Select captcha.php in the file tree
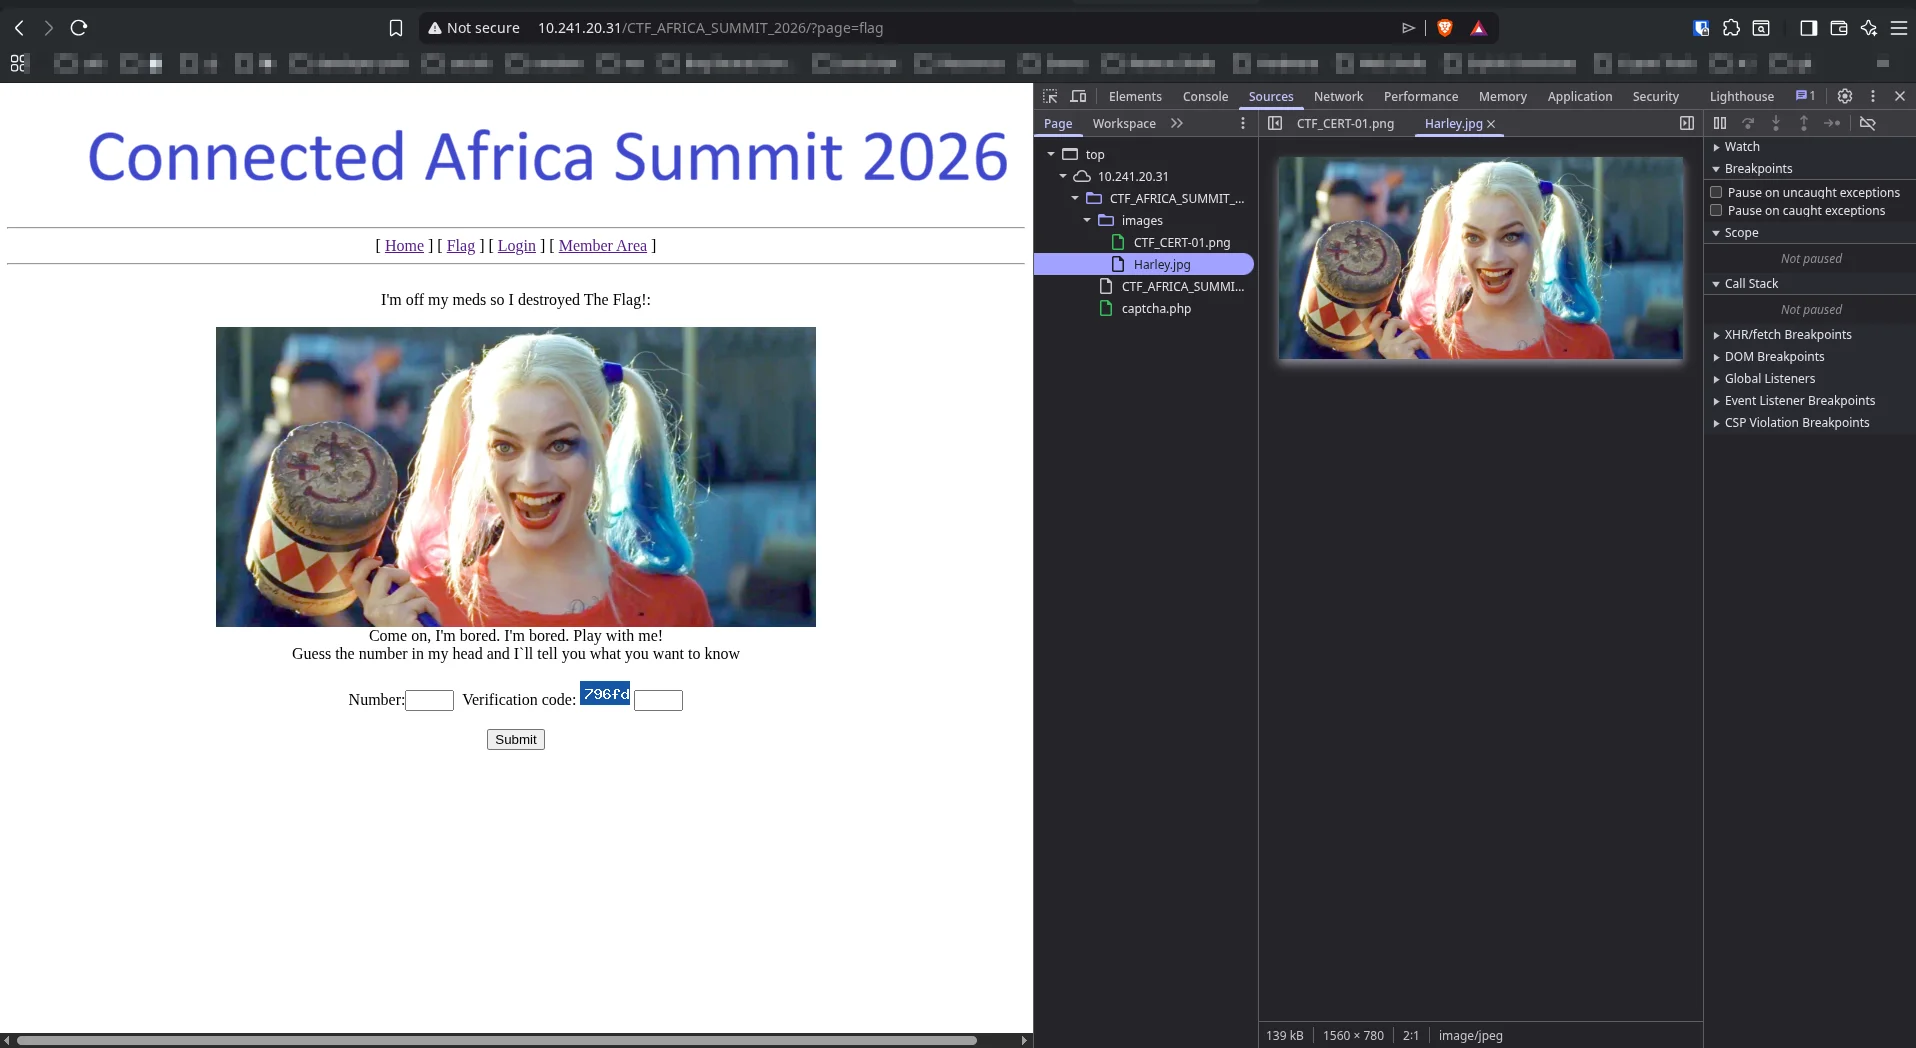This screenshot has width=1916, height=1048. pyautogui.click(x=1156, y=308)
